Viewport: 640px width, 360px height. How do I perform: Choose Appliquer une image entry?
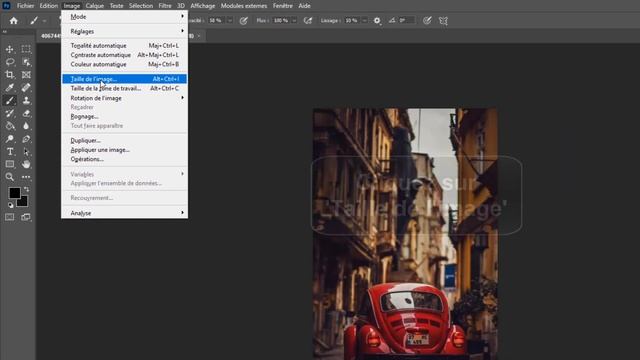[124, 150]
